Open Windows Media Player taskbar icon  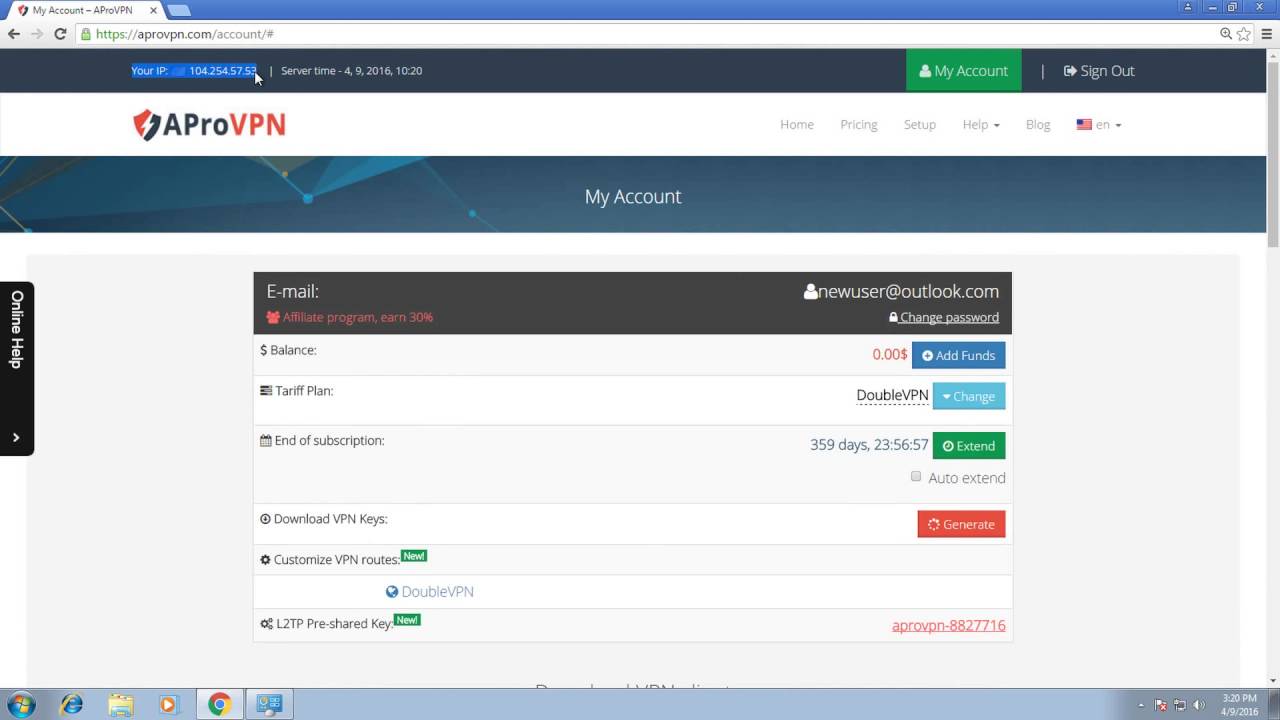click(168, 704)
